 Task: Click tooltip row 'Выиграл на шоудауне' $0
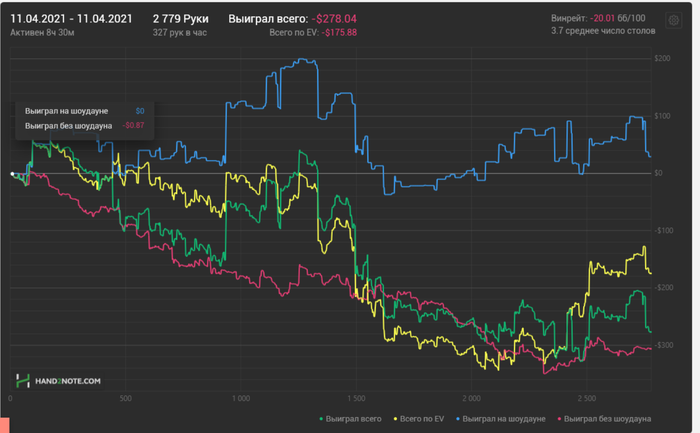pos(84,111)
